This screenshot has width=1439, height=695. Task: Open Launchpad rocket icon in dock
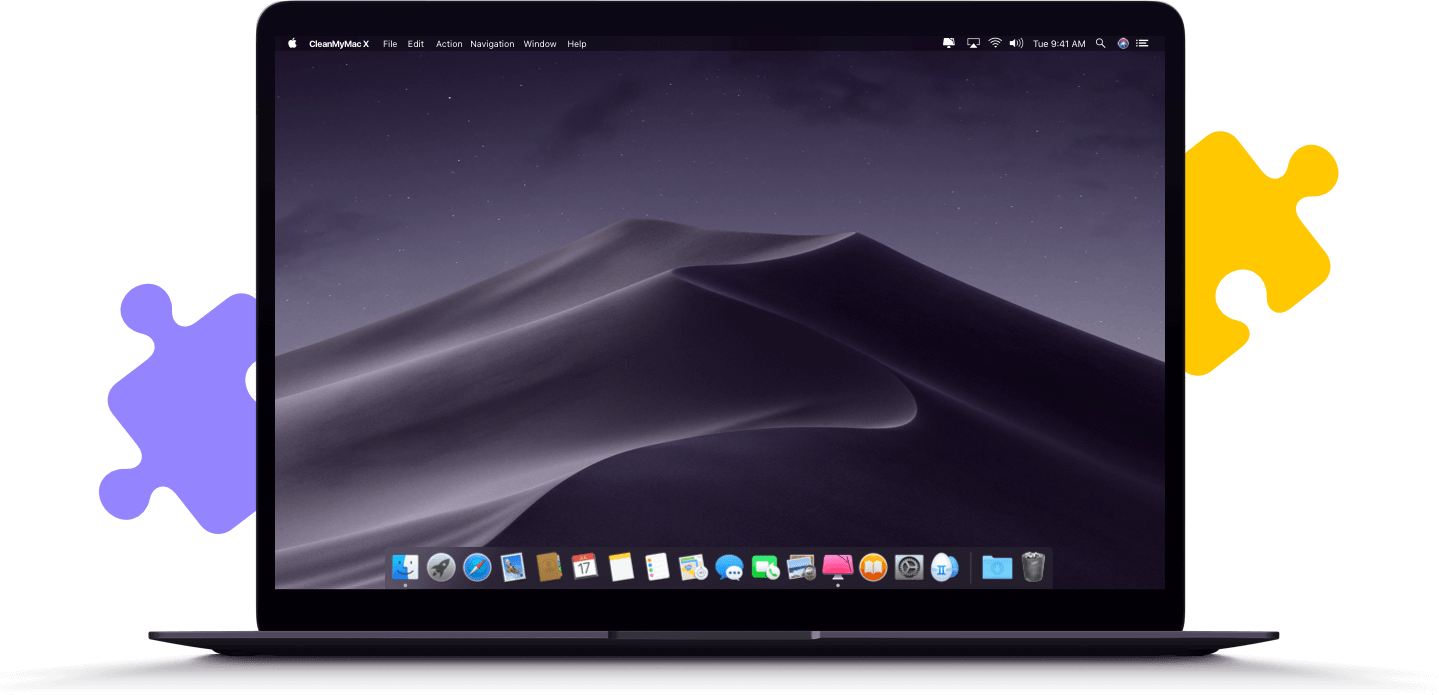441,568
